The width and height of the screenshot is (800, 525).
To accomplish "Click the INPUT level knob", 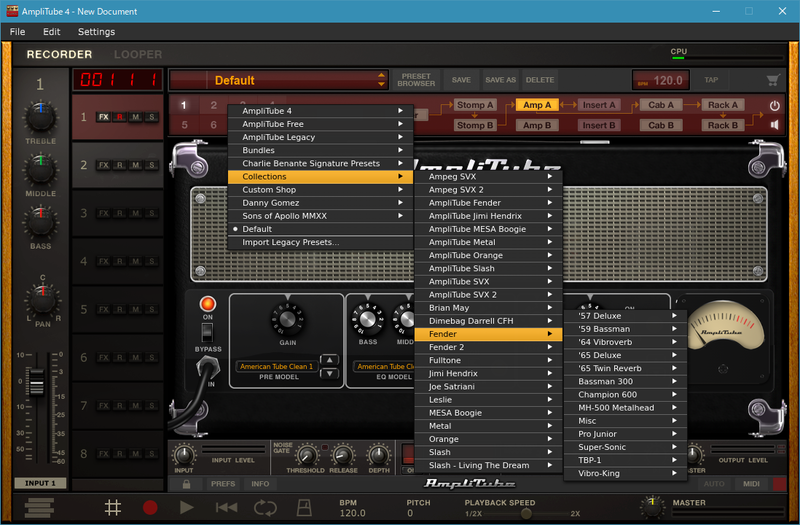I will click(184, 455).
